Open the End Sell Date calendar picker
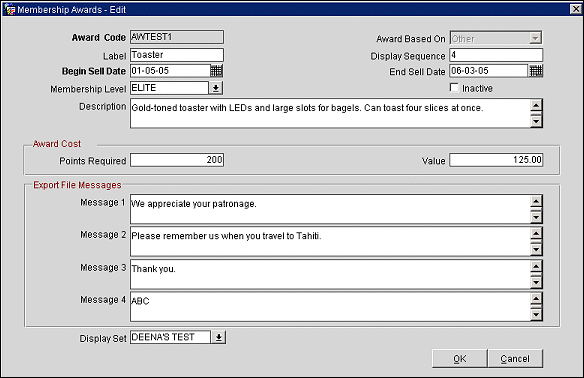Image resolution: width=584 pixels, height=378 pixels. point(536,71)
